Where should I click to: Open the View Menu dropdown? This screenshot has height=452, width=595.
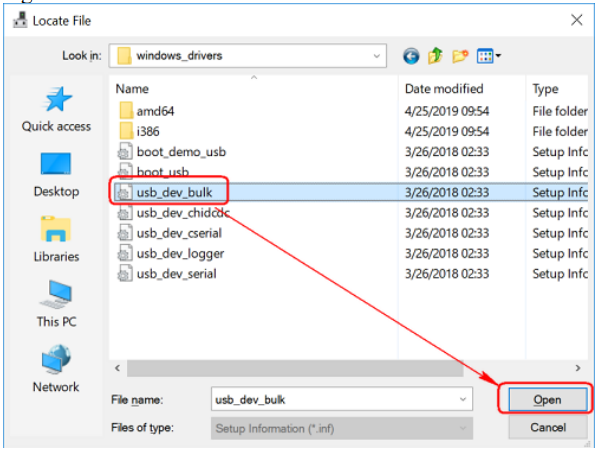489,56
